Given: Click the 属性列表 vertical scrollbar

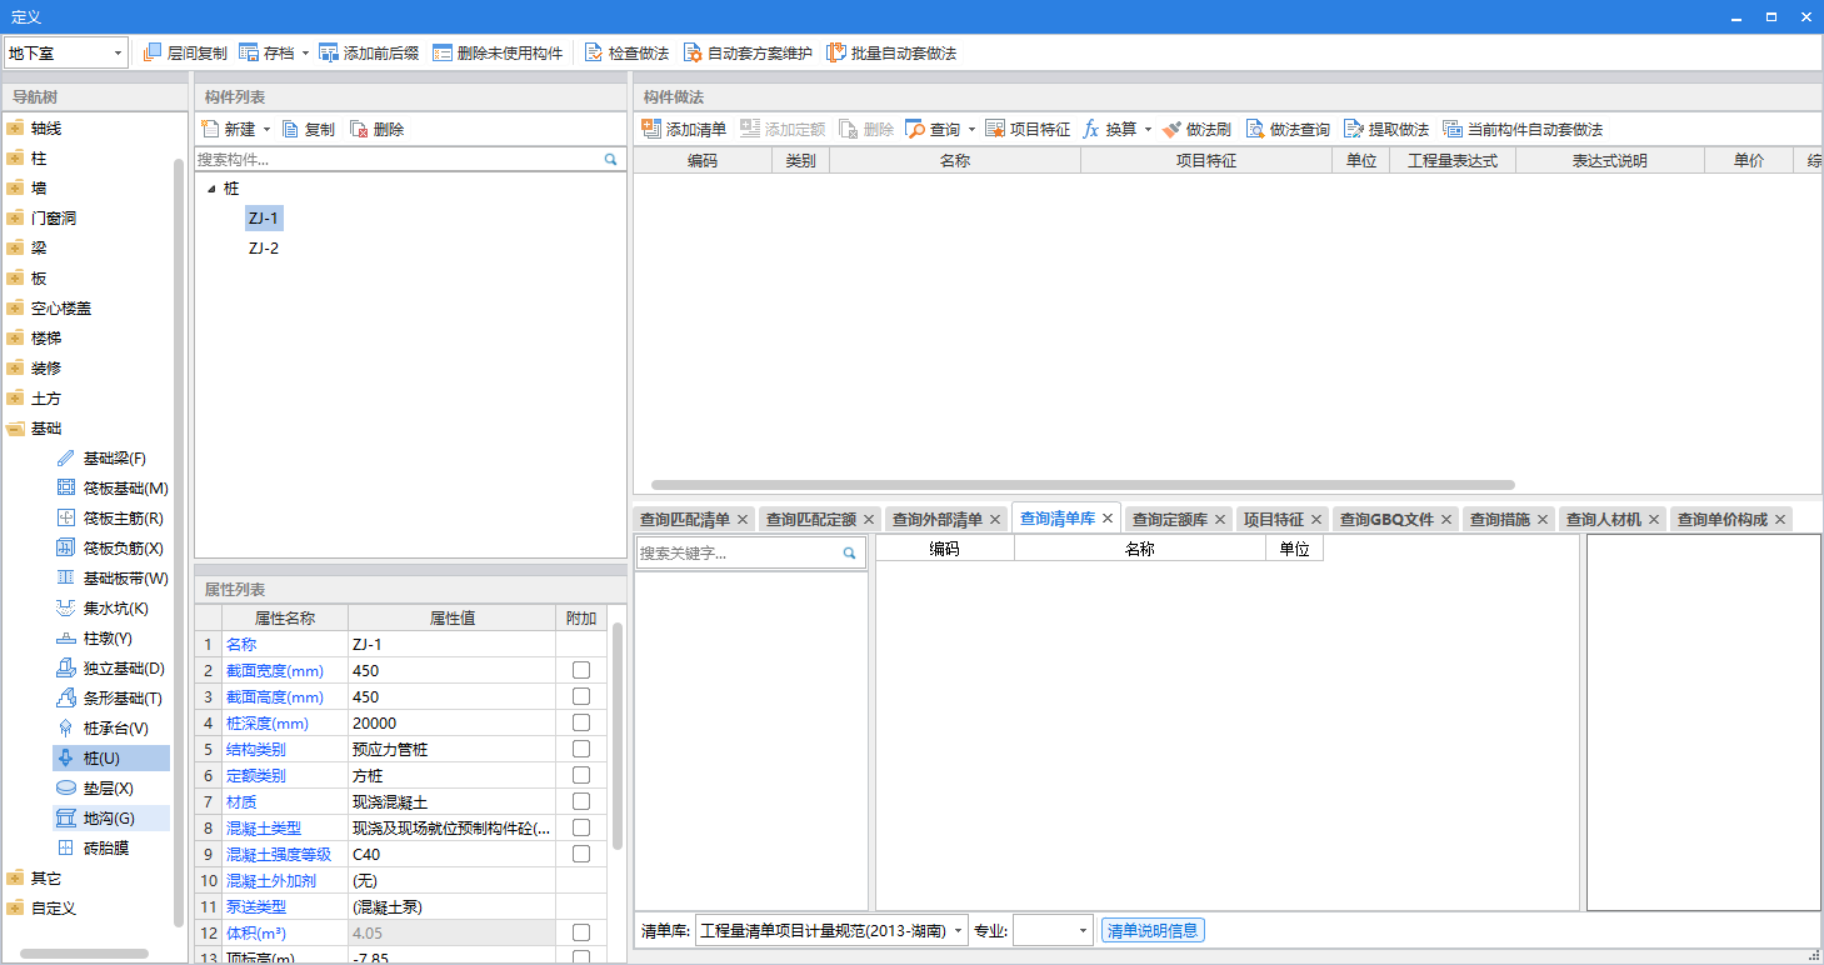Looking at the screenshot, I should point(617,736).
